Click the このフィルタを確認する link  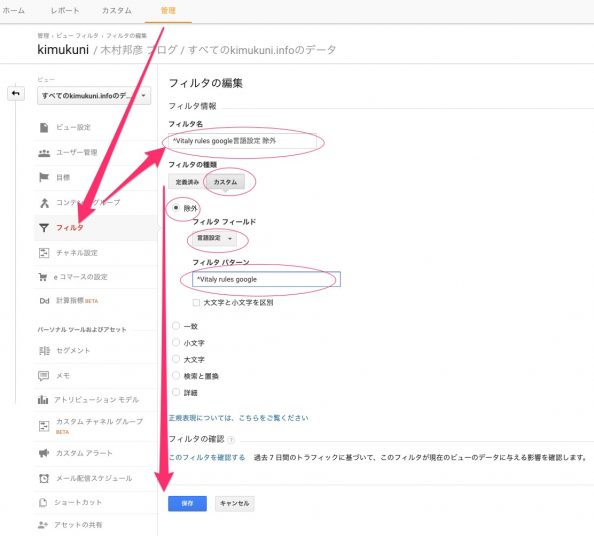[207, 457]
